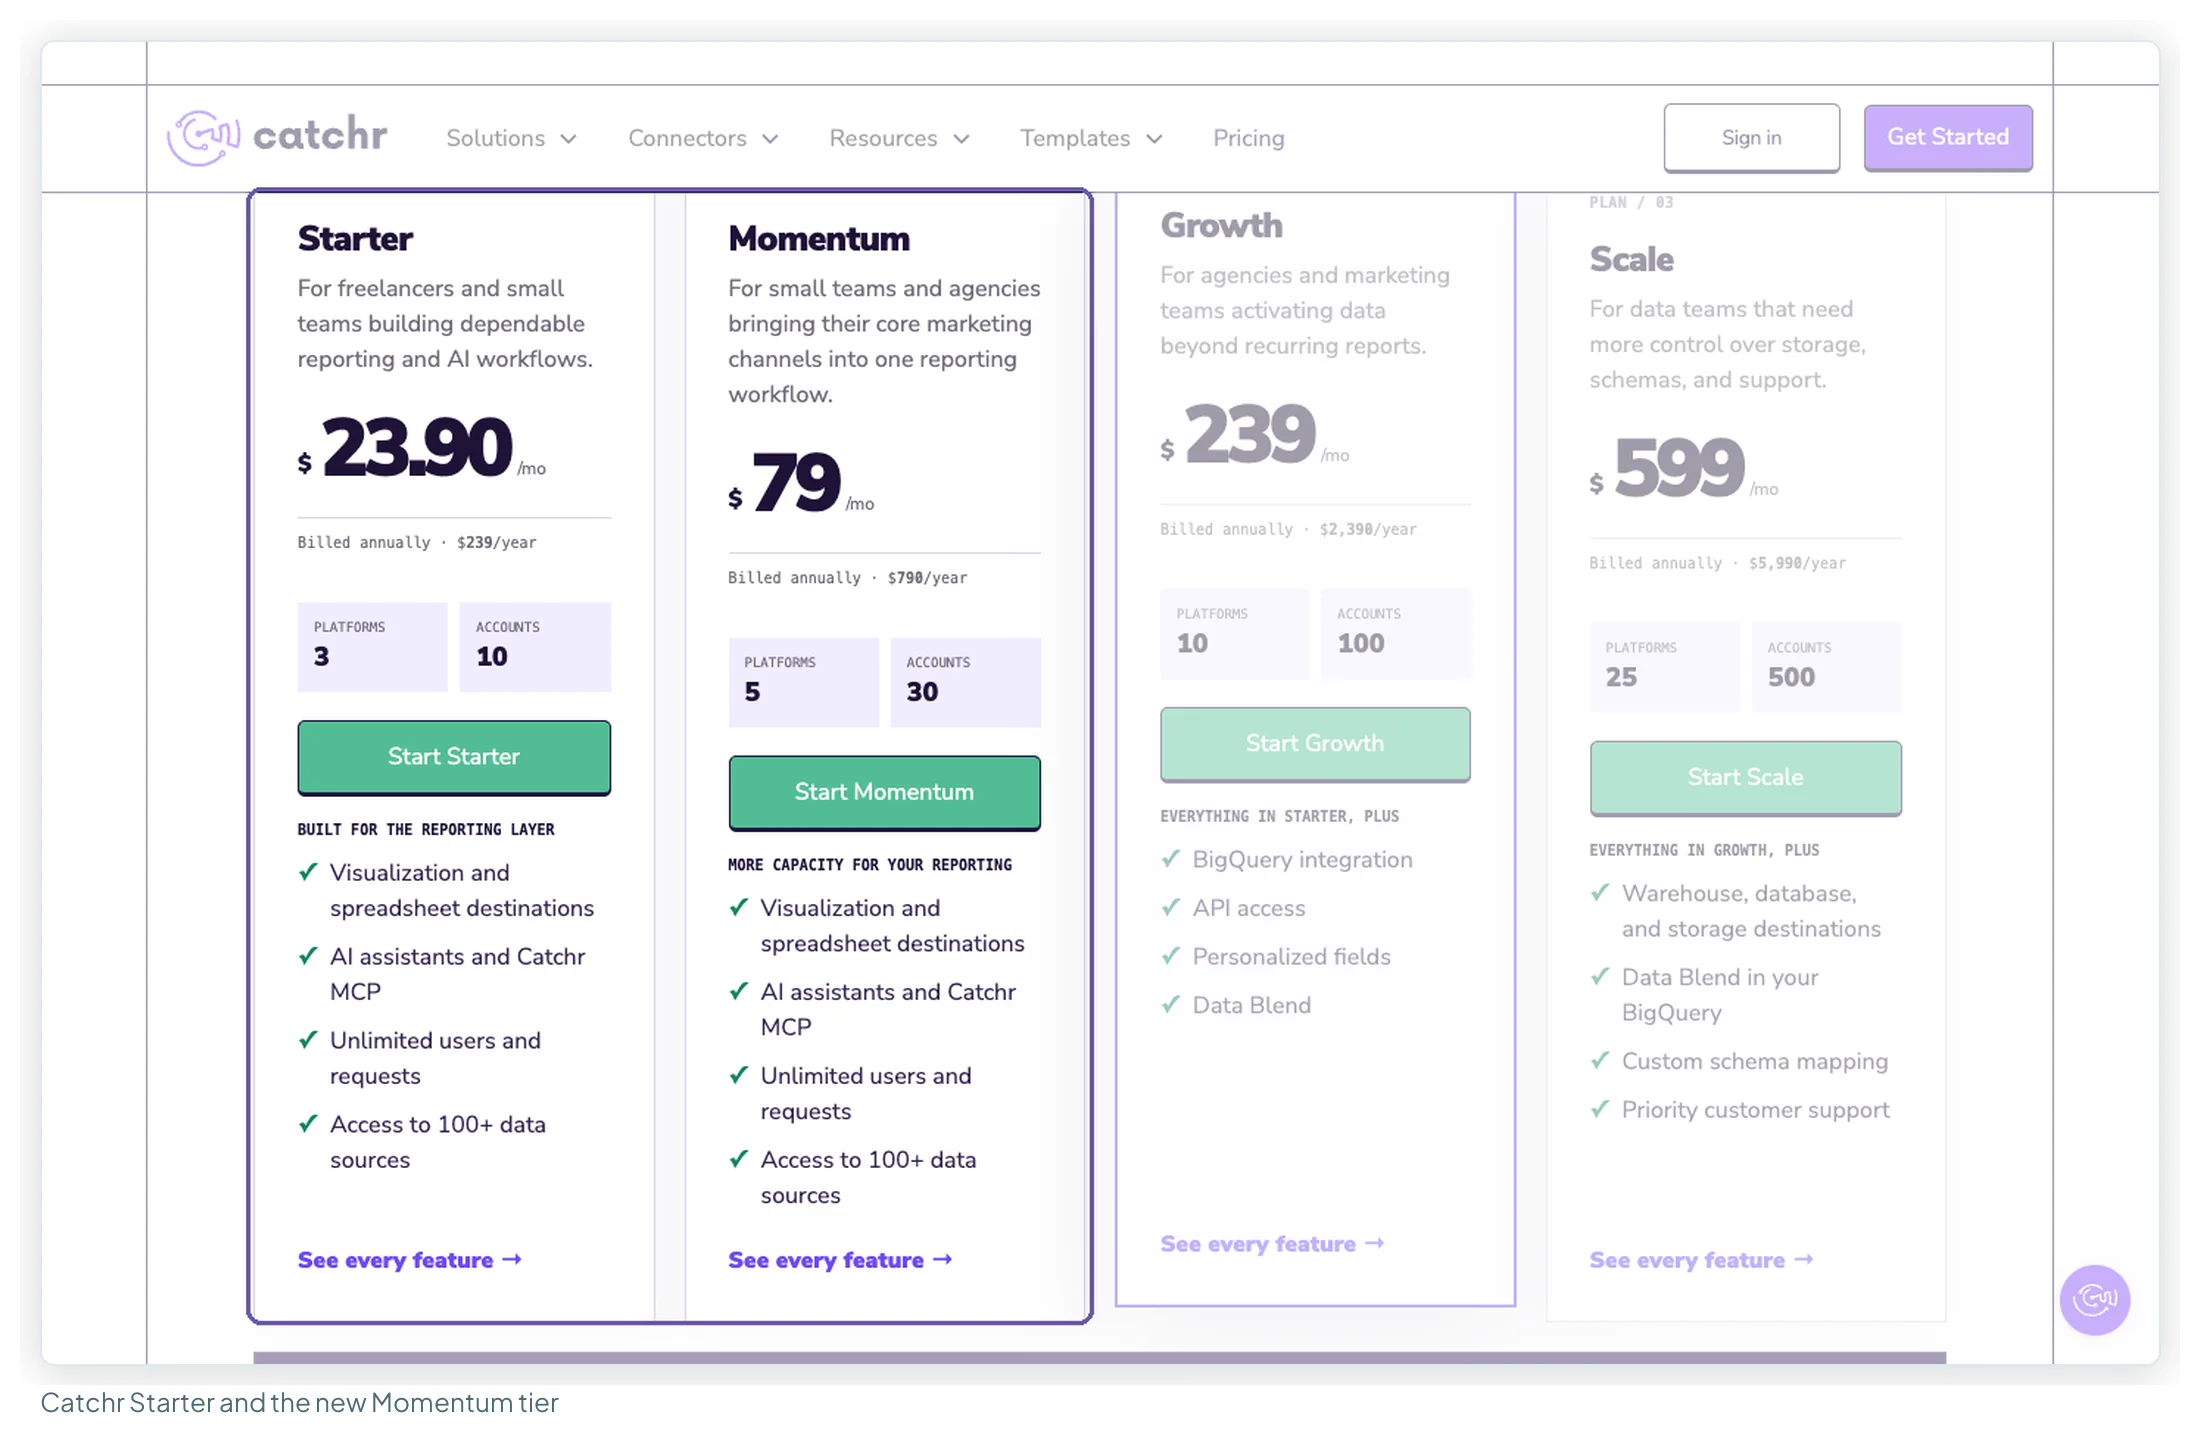Open See every feature under Momentum
2200x1439 pixels.
839,1260
